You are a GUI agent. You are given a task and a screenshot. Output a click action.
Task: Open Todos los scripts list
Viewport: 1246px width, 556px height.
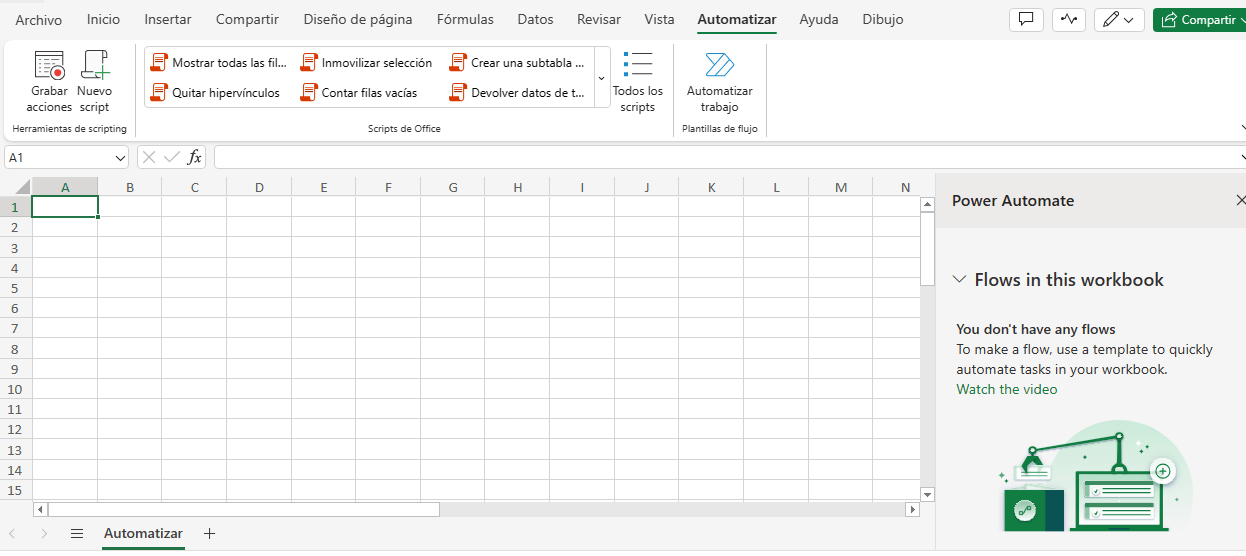[638, 82]
